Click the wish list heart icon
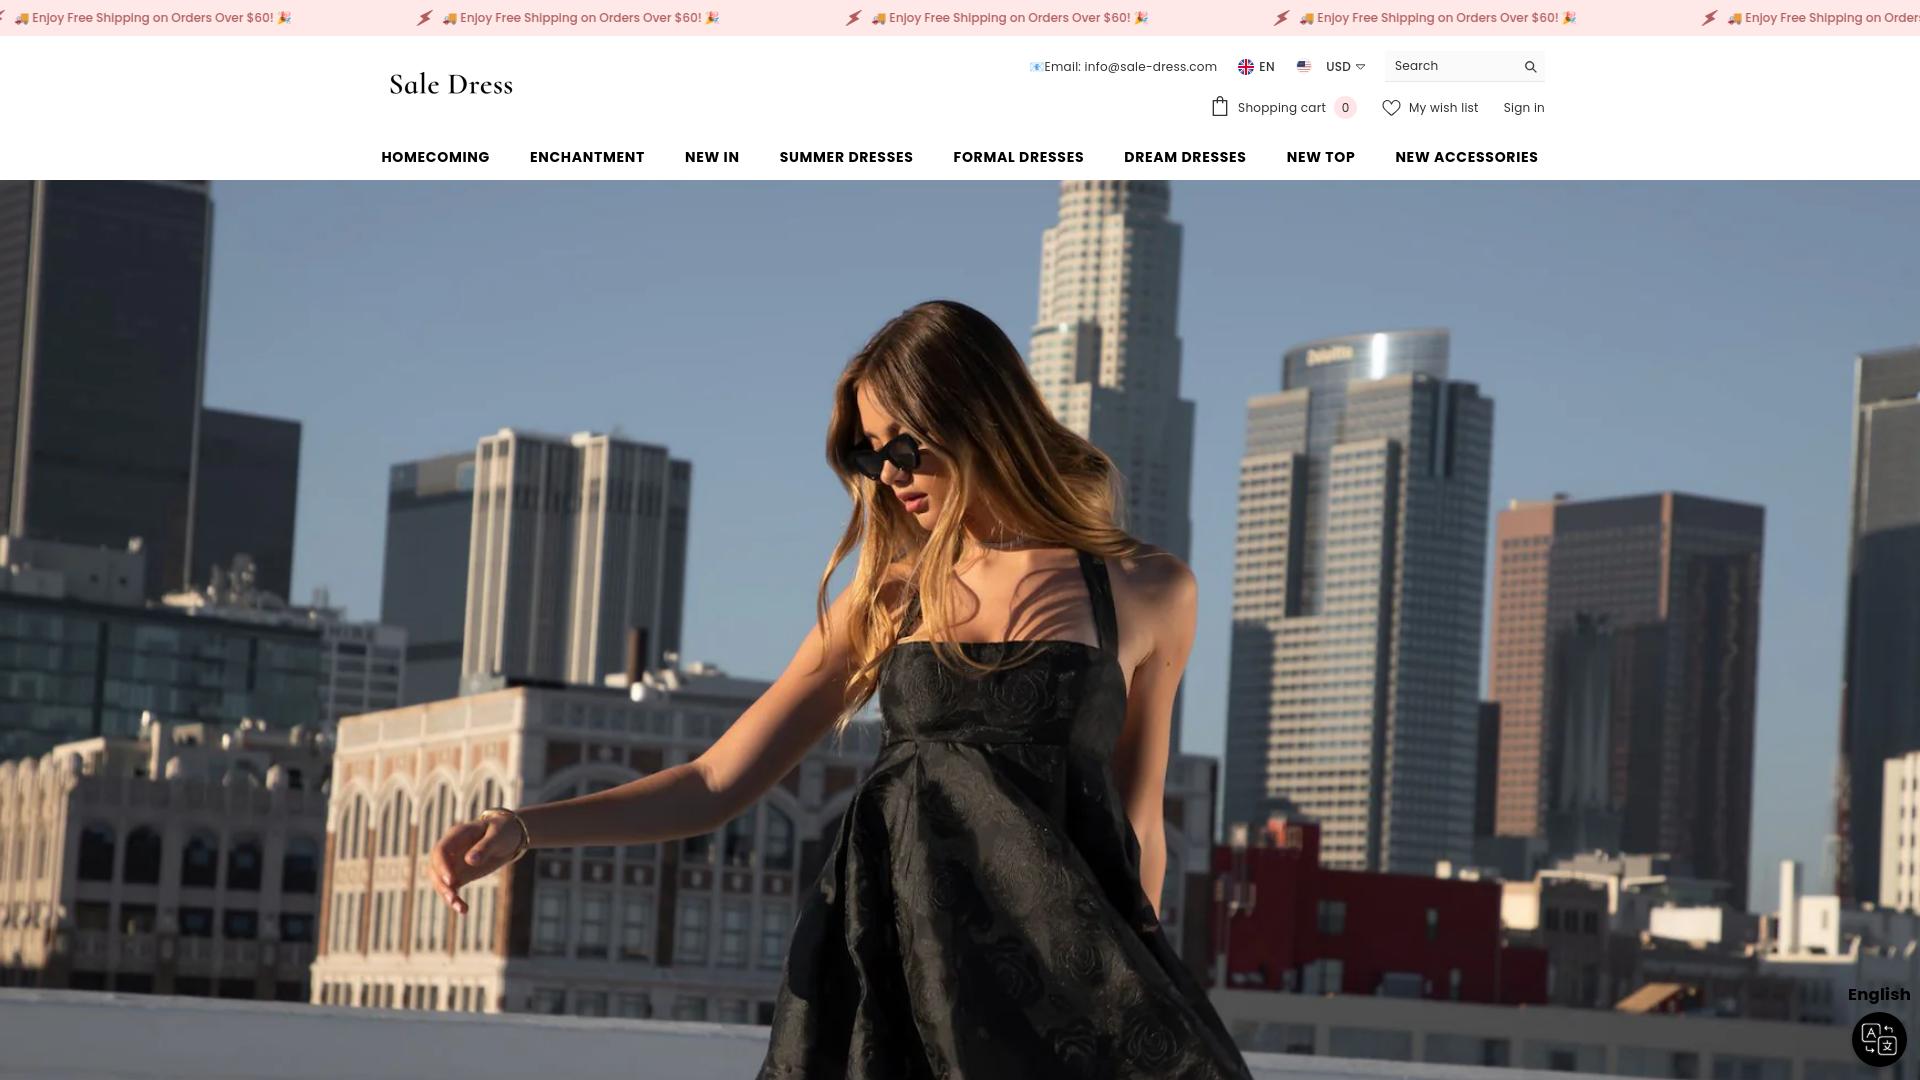 coord(1391,108)
